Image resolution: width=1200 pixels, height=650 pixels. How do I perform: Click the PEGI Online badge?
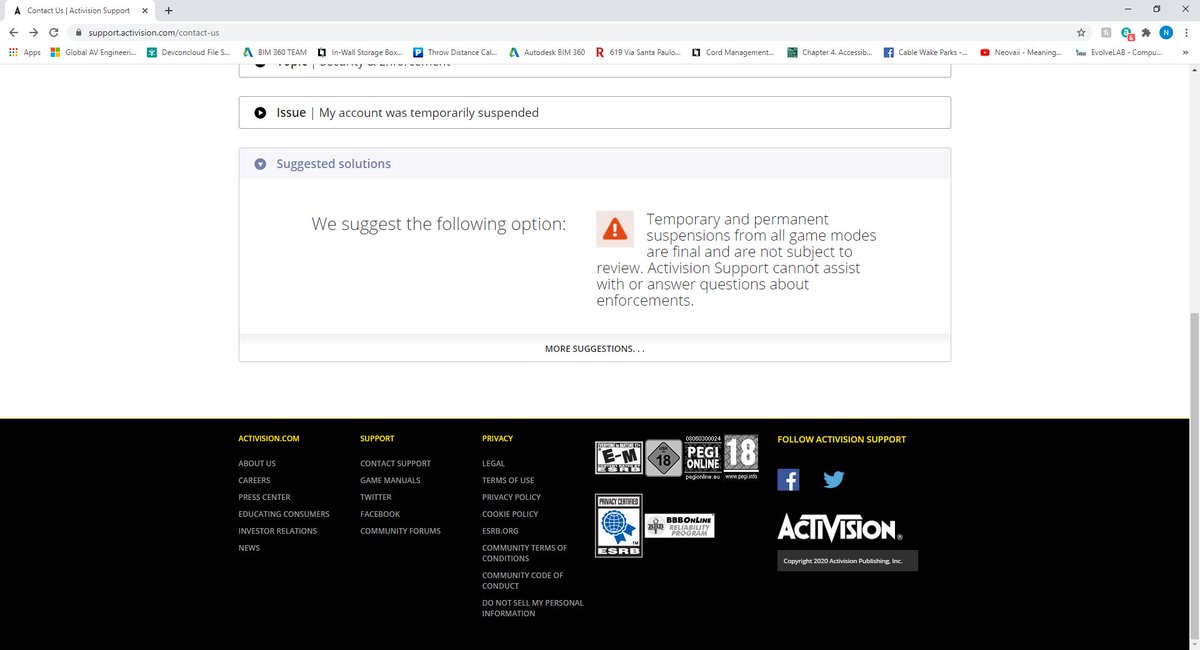701,457
